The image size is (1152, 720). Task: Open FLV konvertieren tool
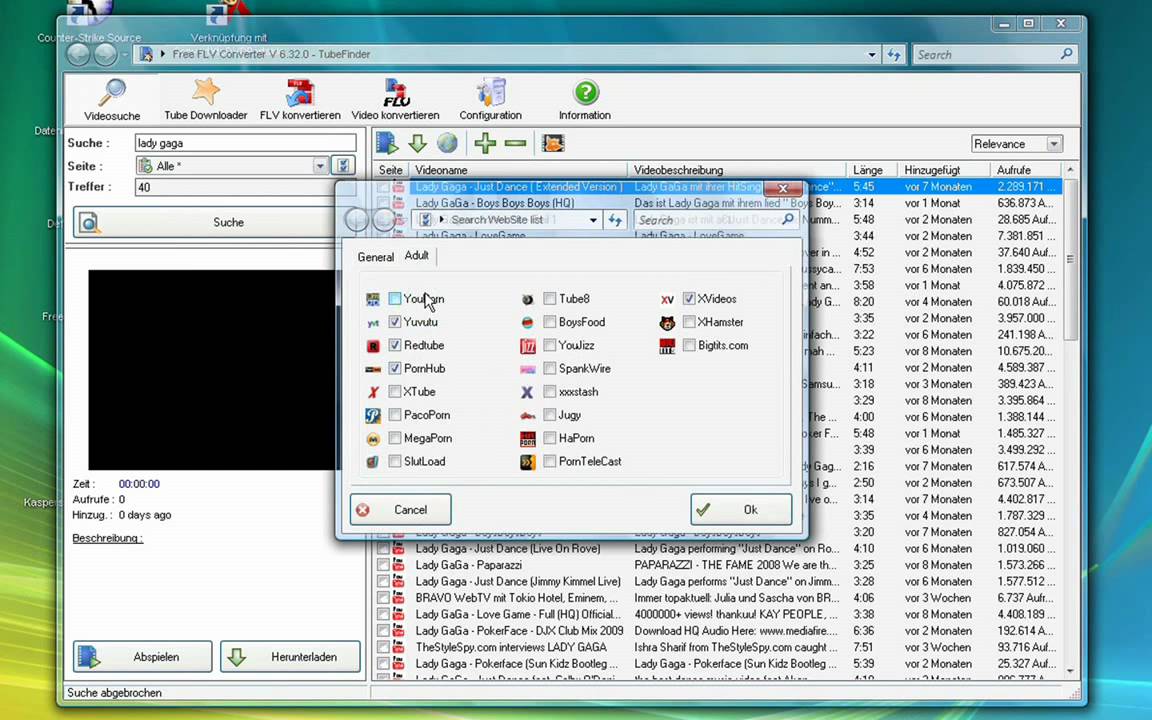pyautogui.click(x=300, y=99)
